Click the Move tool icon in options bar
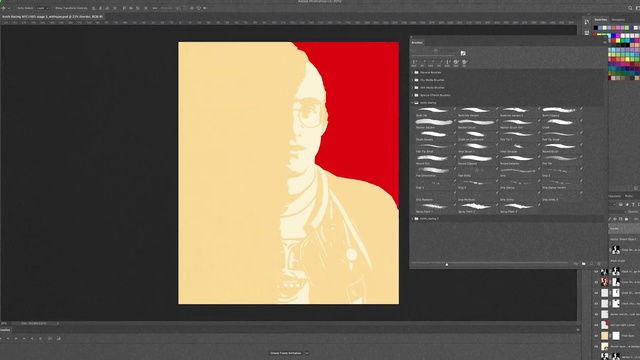This screenshot has height=360, width=640. (x=3, y=8)
